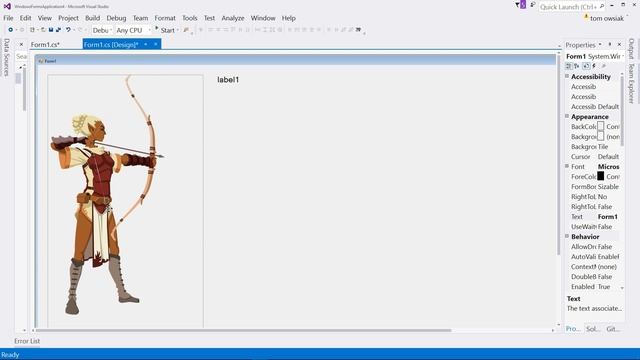Open the Form1 object selector dropdown
The image size is (640, 360).
623,56
